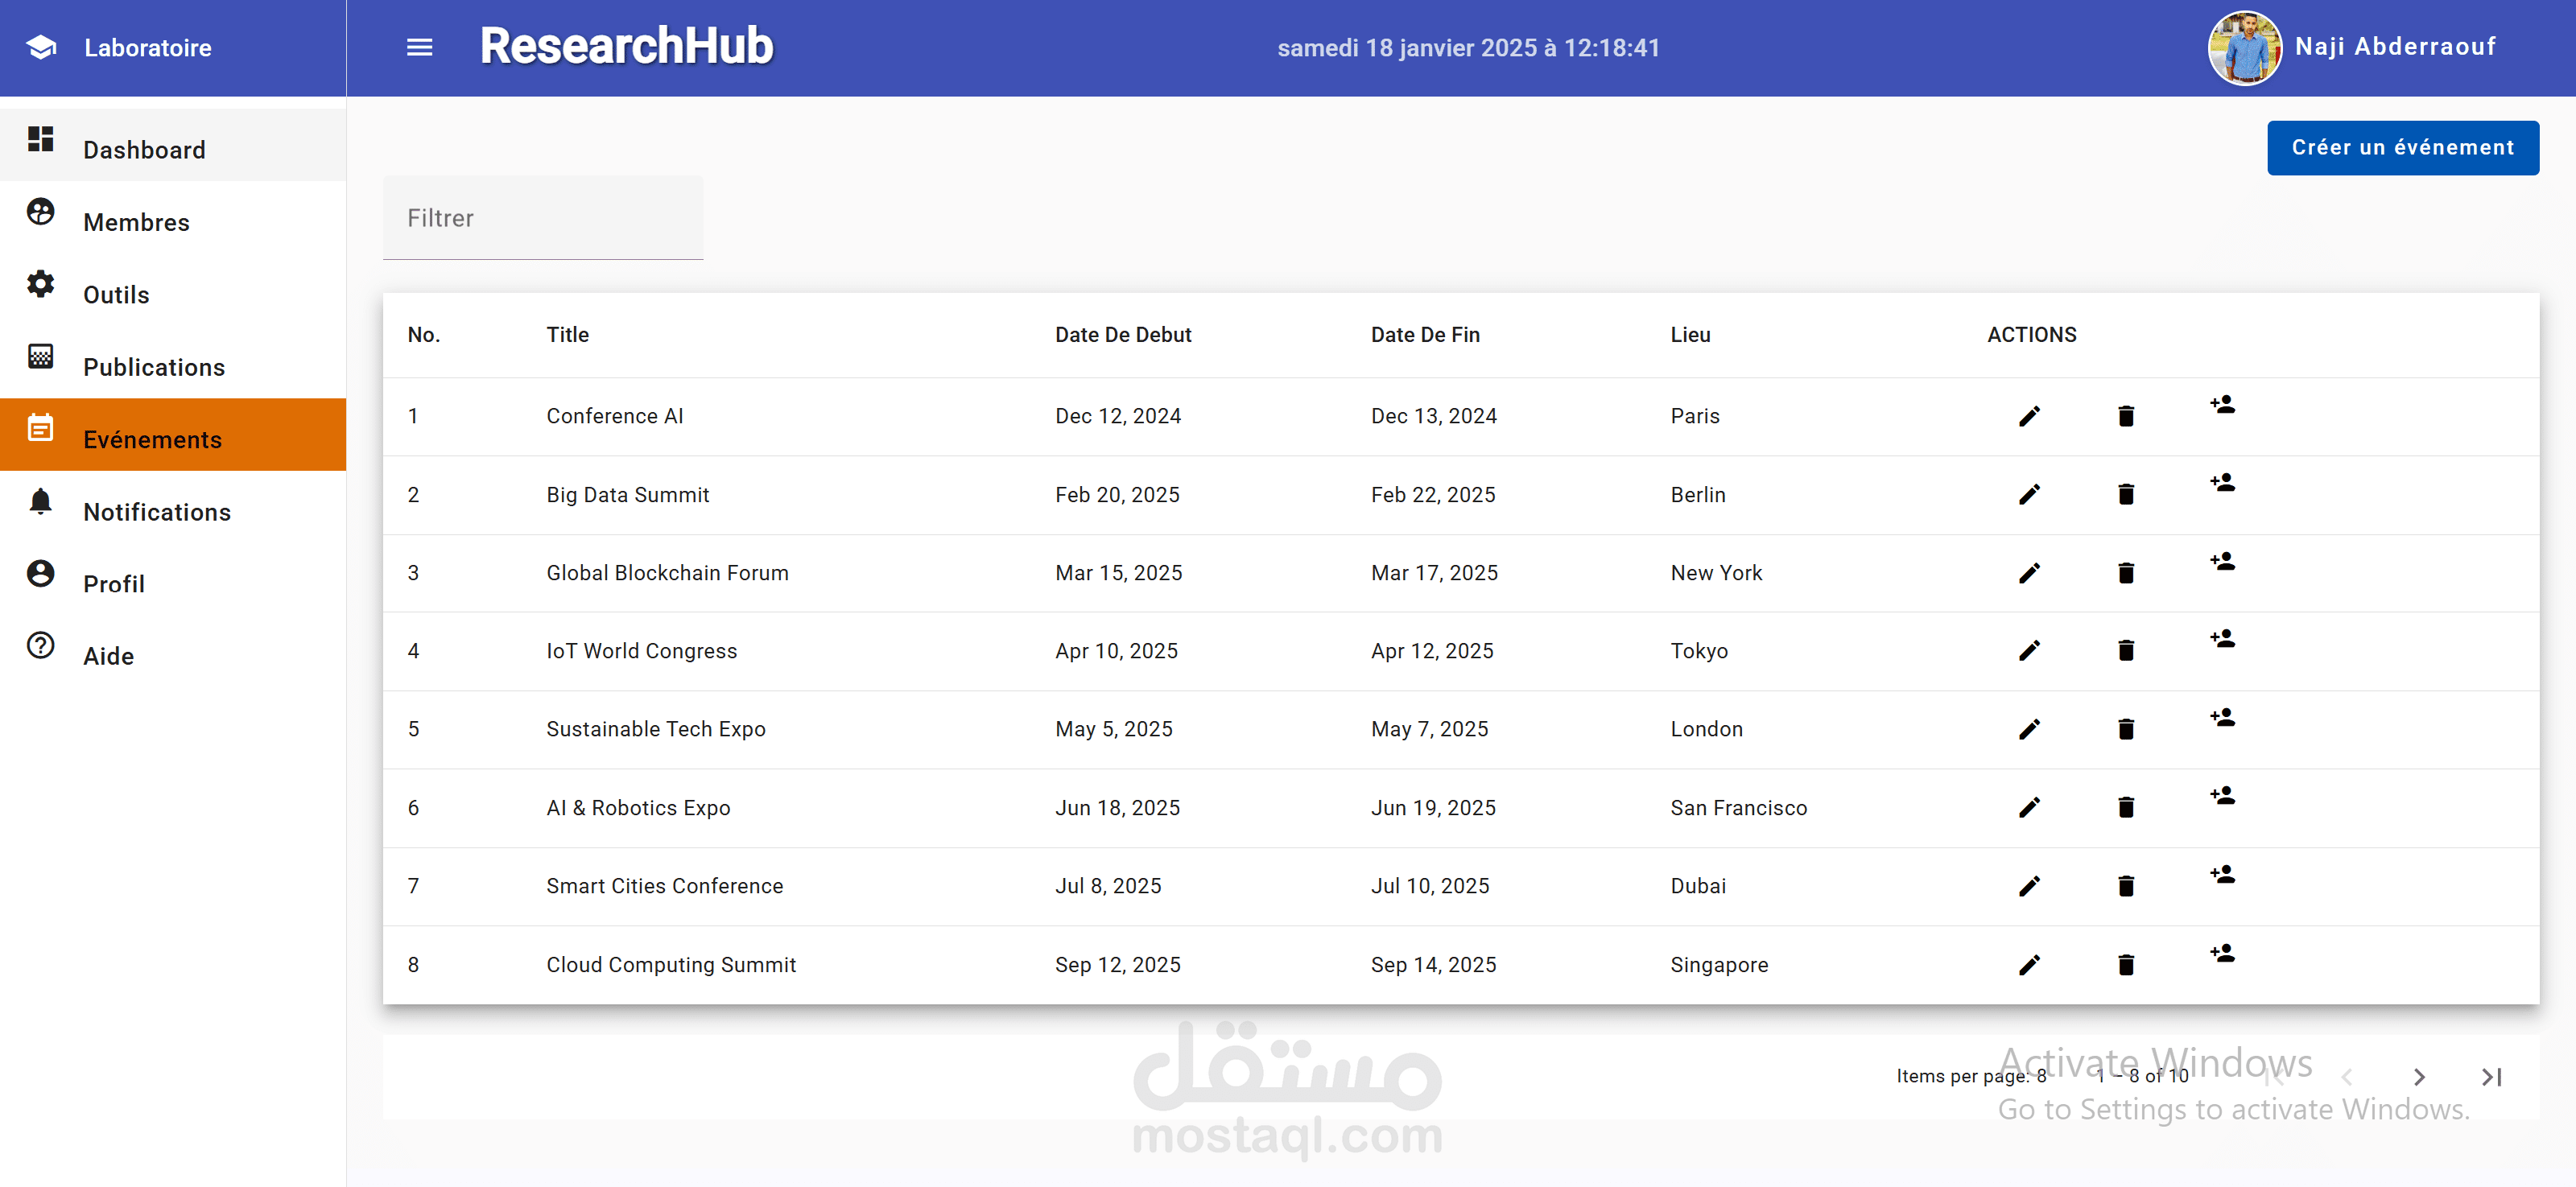Open the Items per page selector
Image resolution: width=2576 pixels, height=1187 pixels.
pos(2041,1076)
